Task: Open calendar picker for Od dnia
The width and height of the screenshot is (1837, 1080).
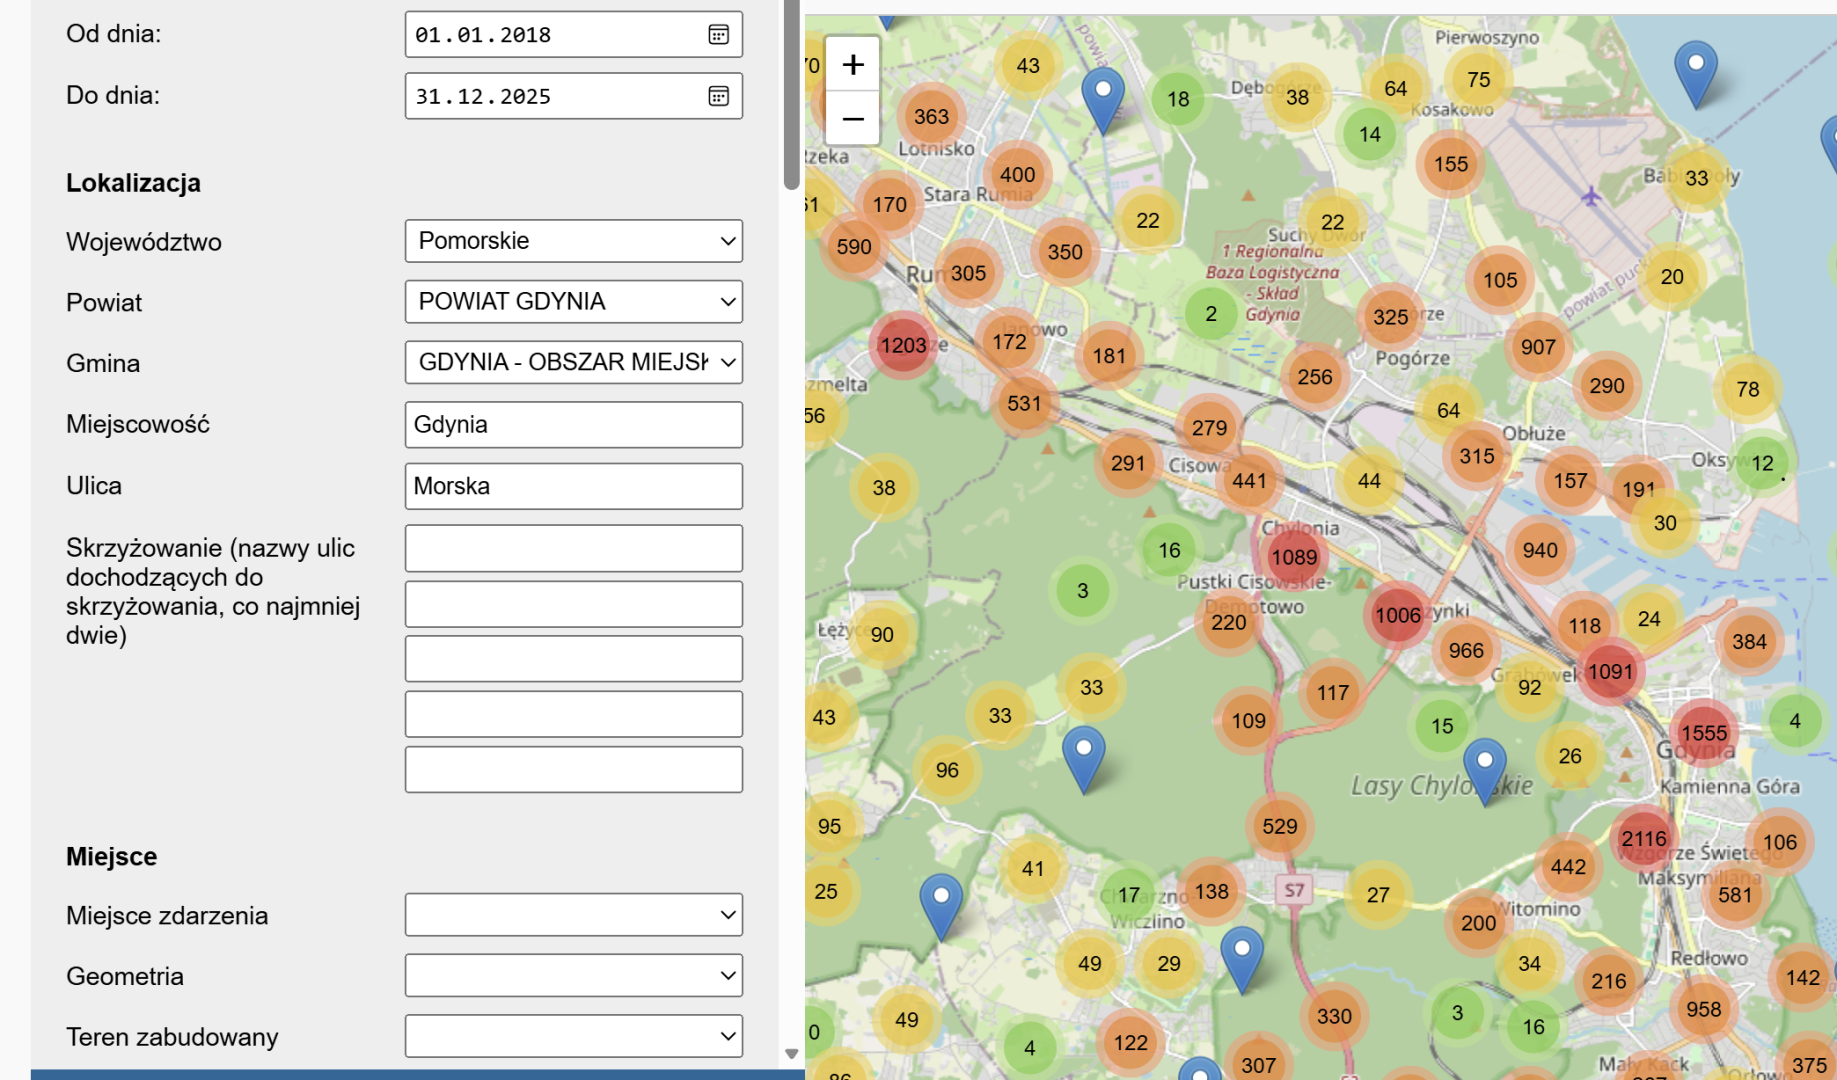Action: 718,35
